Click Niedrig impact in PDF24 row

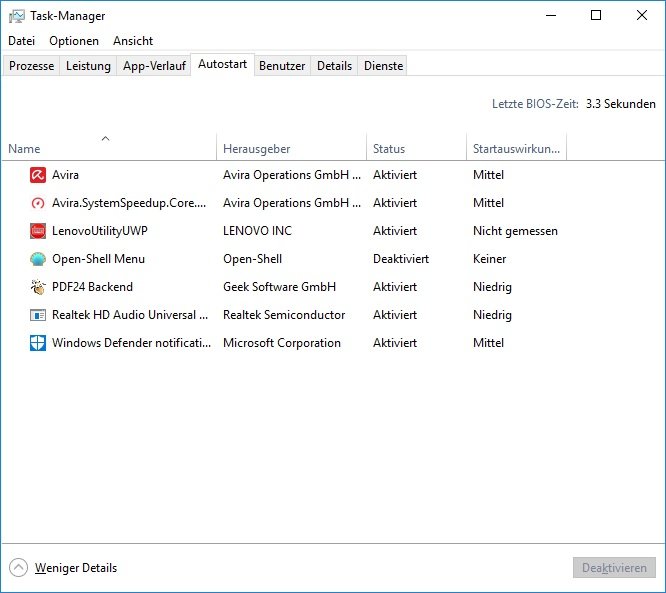(492, 287)
